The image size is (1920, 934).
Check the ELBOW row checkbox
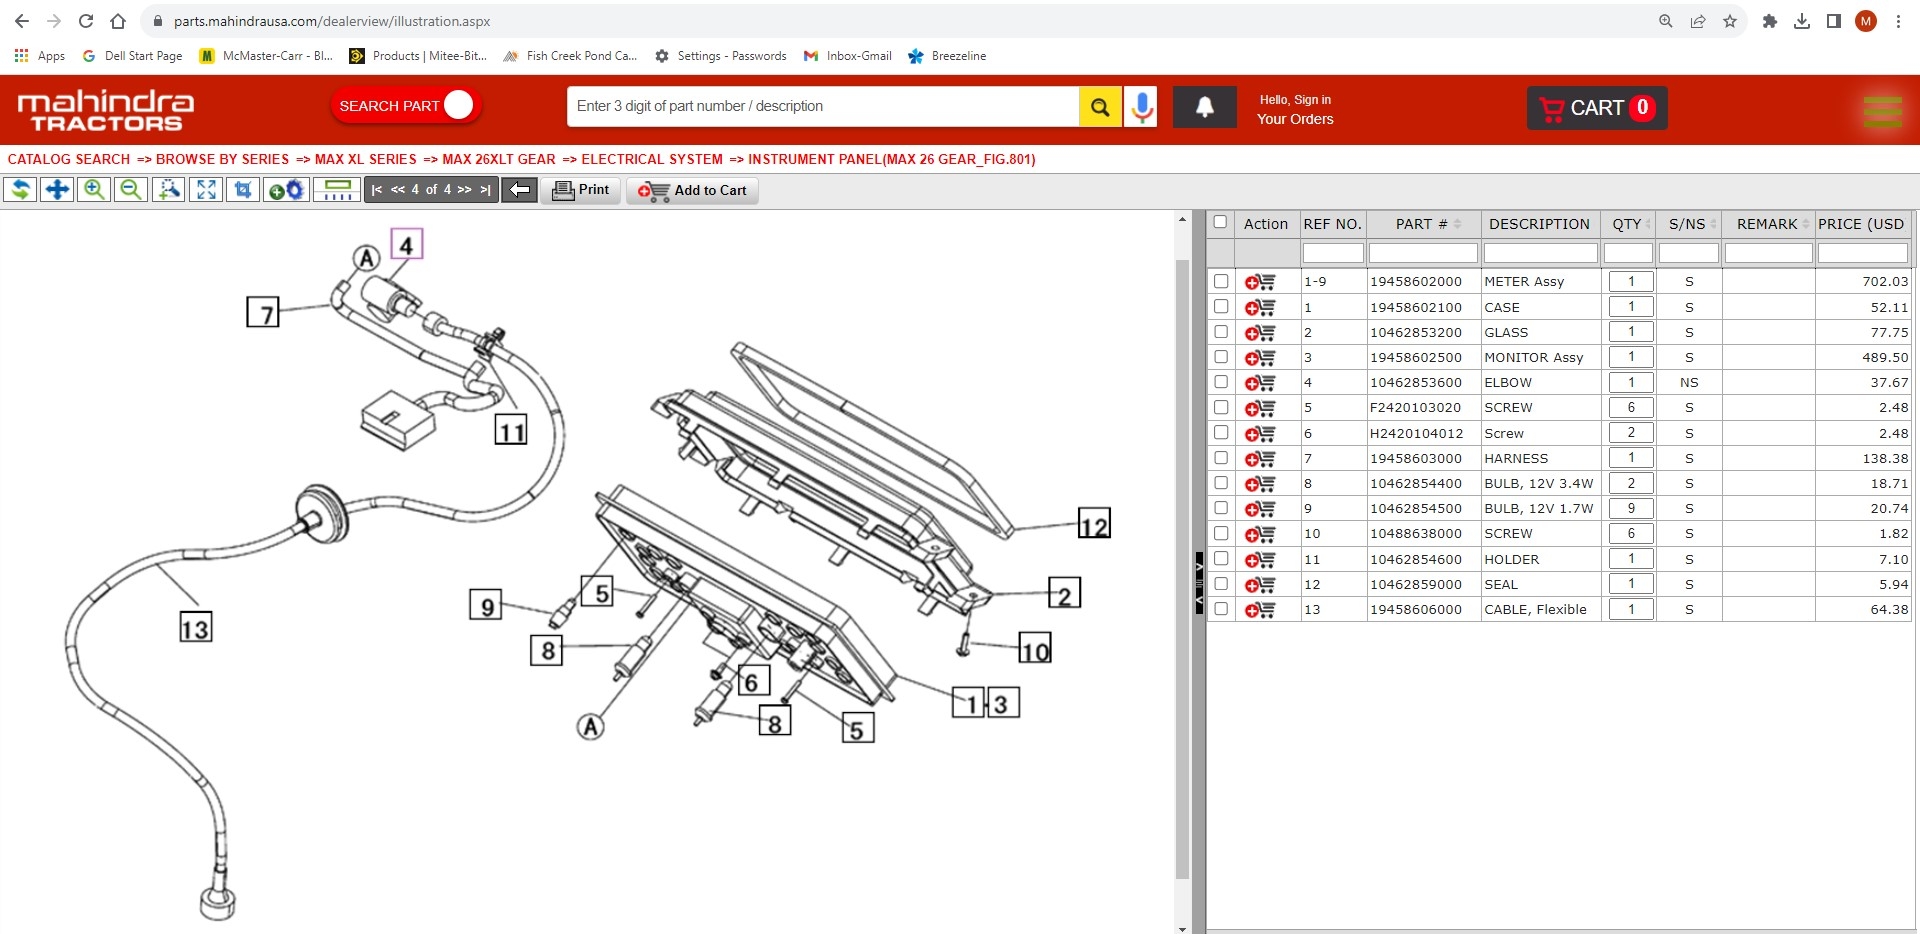coord(1221,382)
